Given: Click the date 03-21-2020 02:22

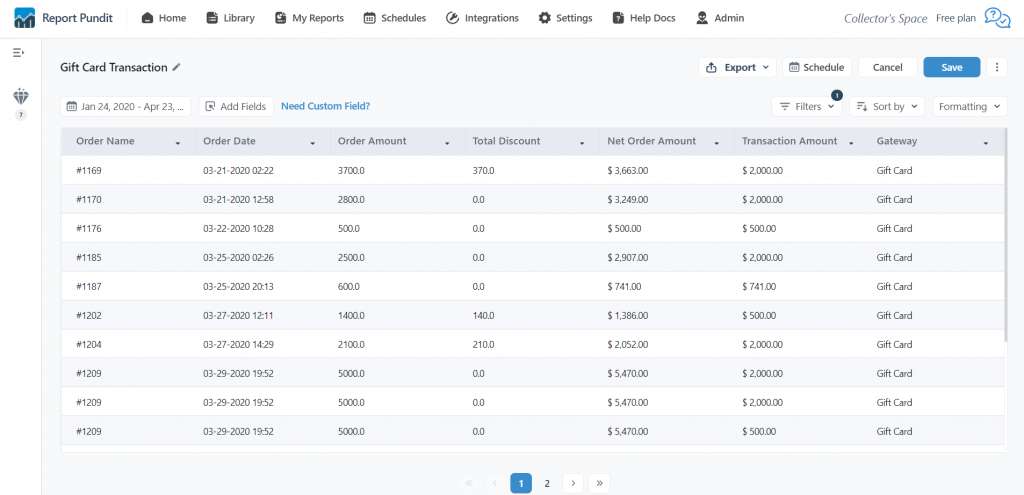Looking at the screenshot, I should (238, 170).
